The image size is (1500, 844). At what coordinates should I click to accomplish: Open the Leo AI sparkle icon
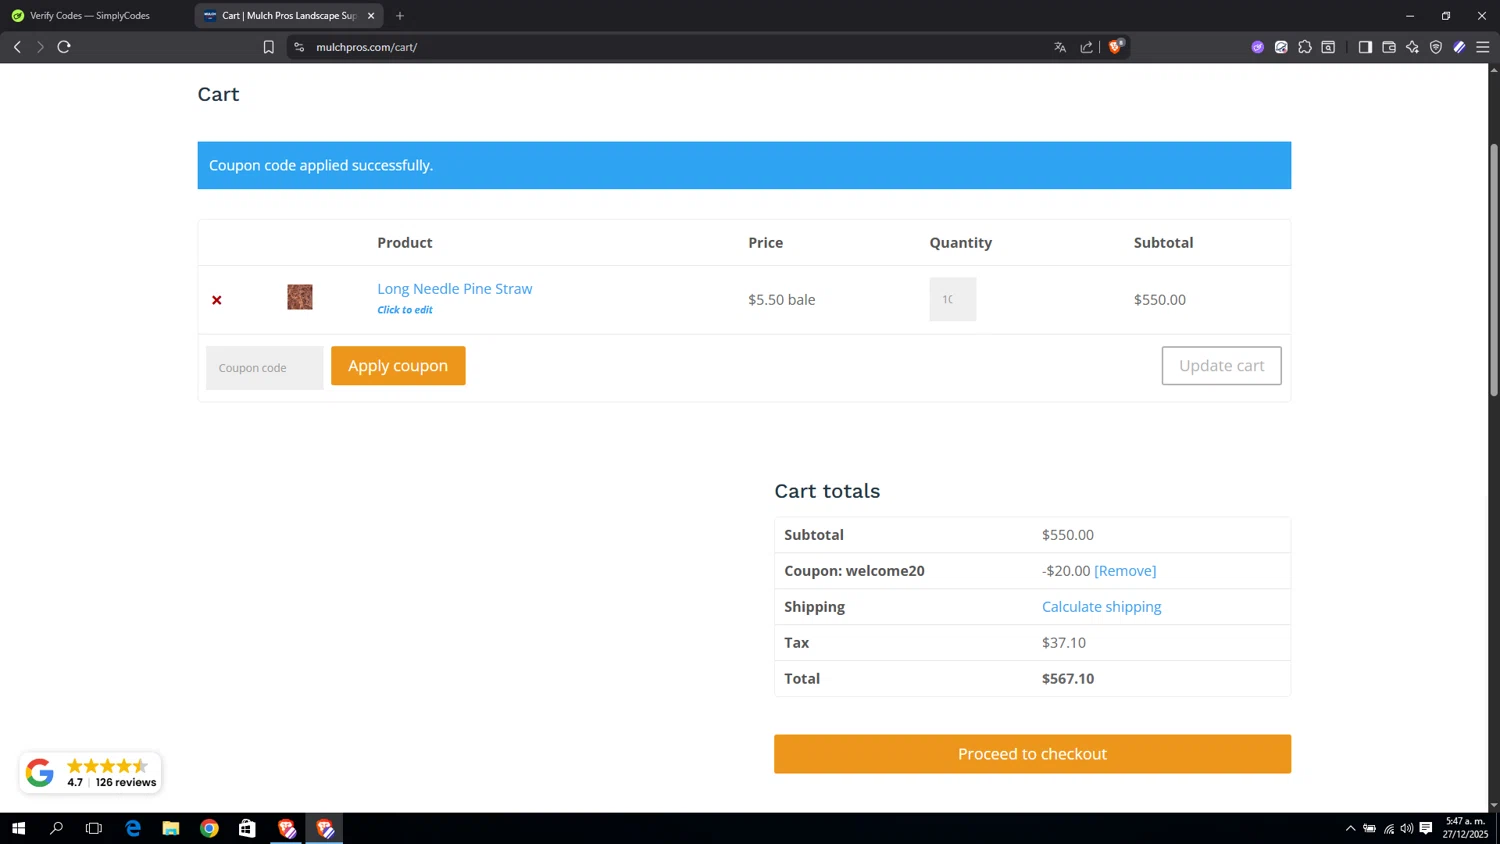point(1412,47)
